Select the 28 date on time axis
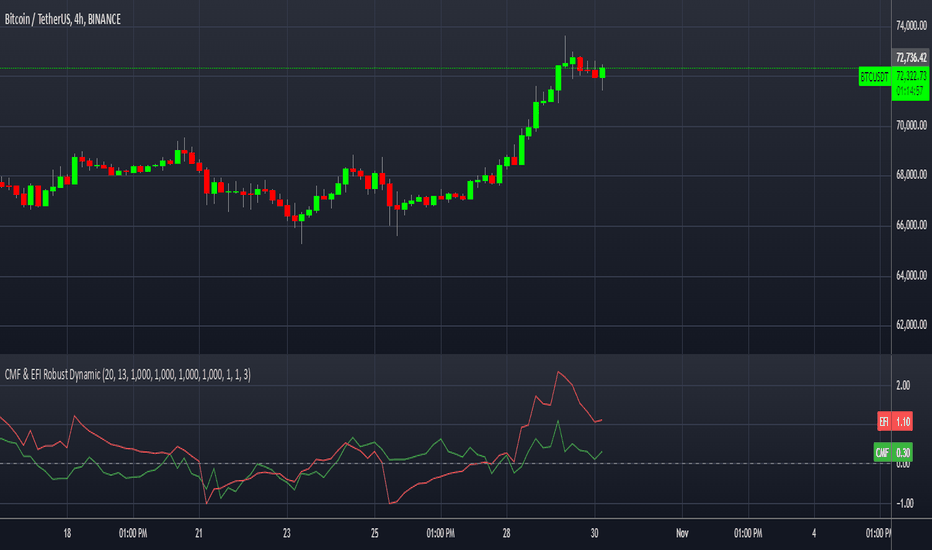This screenshot has height=550, width=932. tap(508, 532)
